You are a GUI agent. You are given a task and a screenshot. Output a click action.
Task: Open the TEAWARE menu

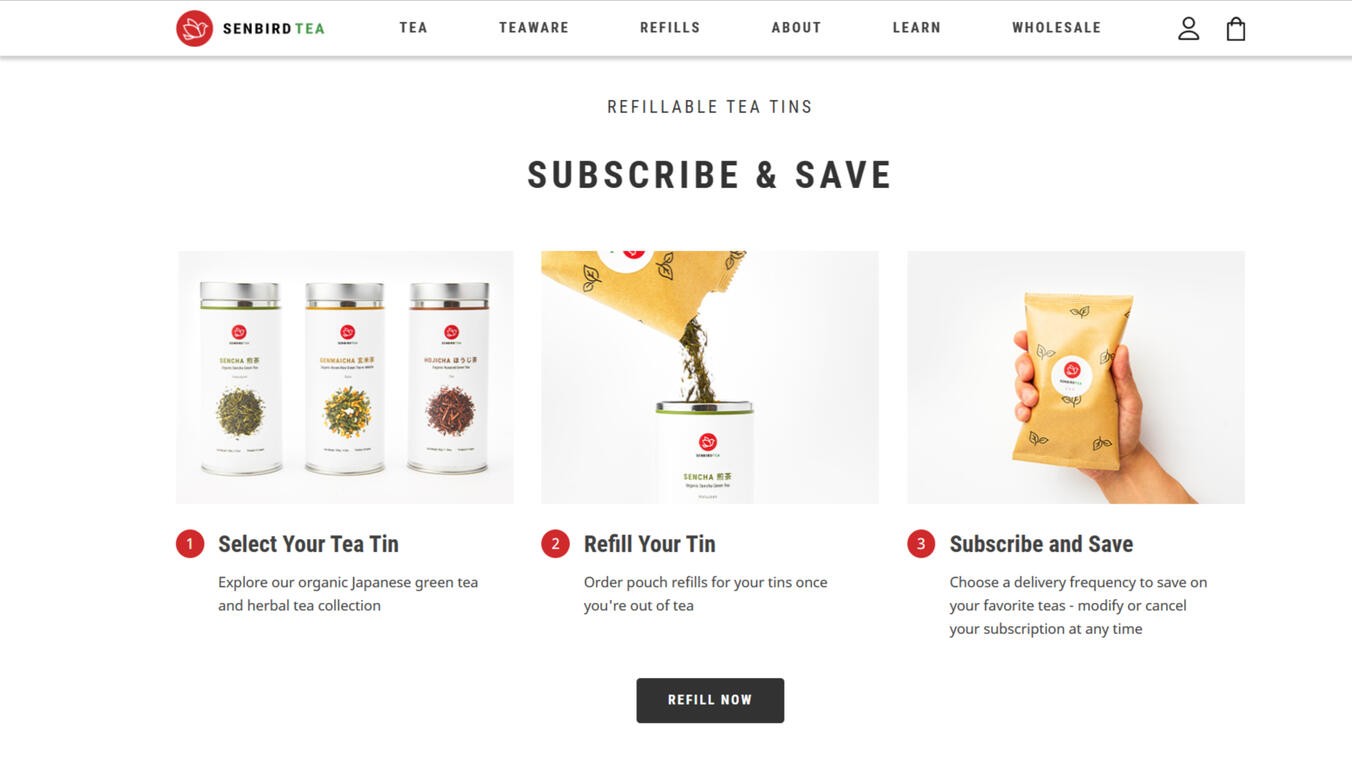pyautogui.click(x=534, y=28)
